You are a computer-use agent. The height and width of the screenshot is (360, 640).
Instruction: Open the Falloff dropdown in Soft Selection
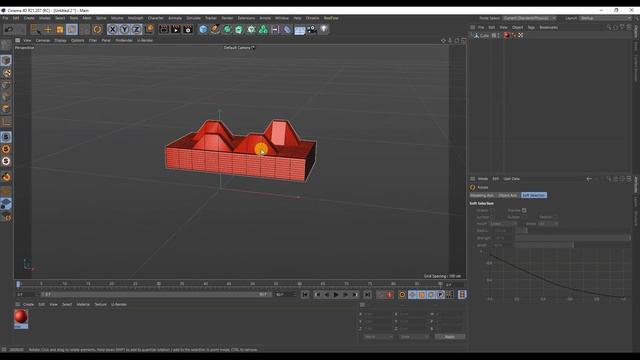(x=503, y=224)
